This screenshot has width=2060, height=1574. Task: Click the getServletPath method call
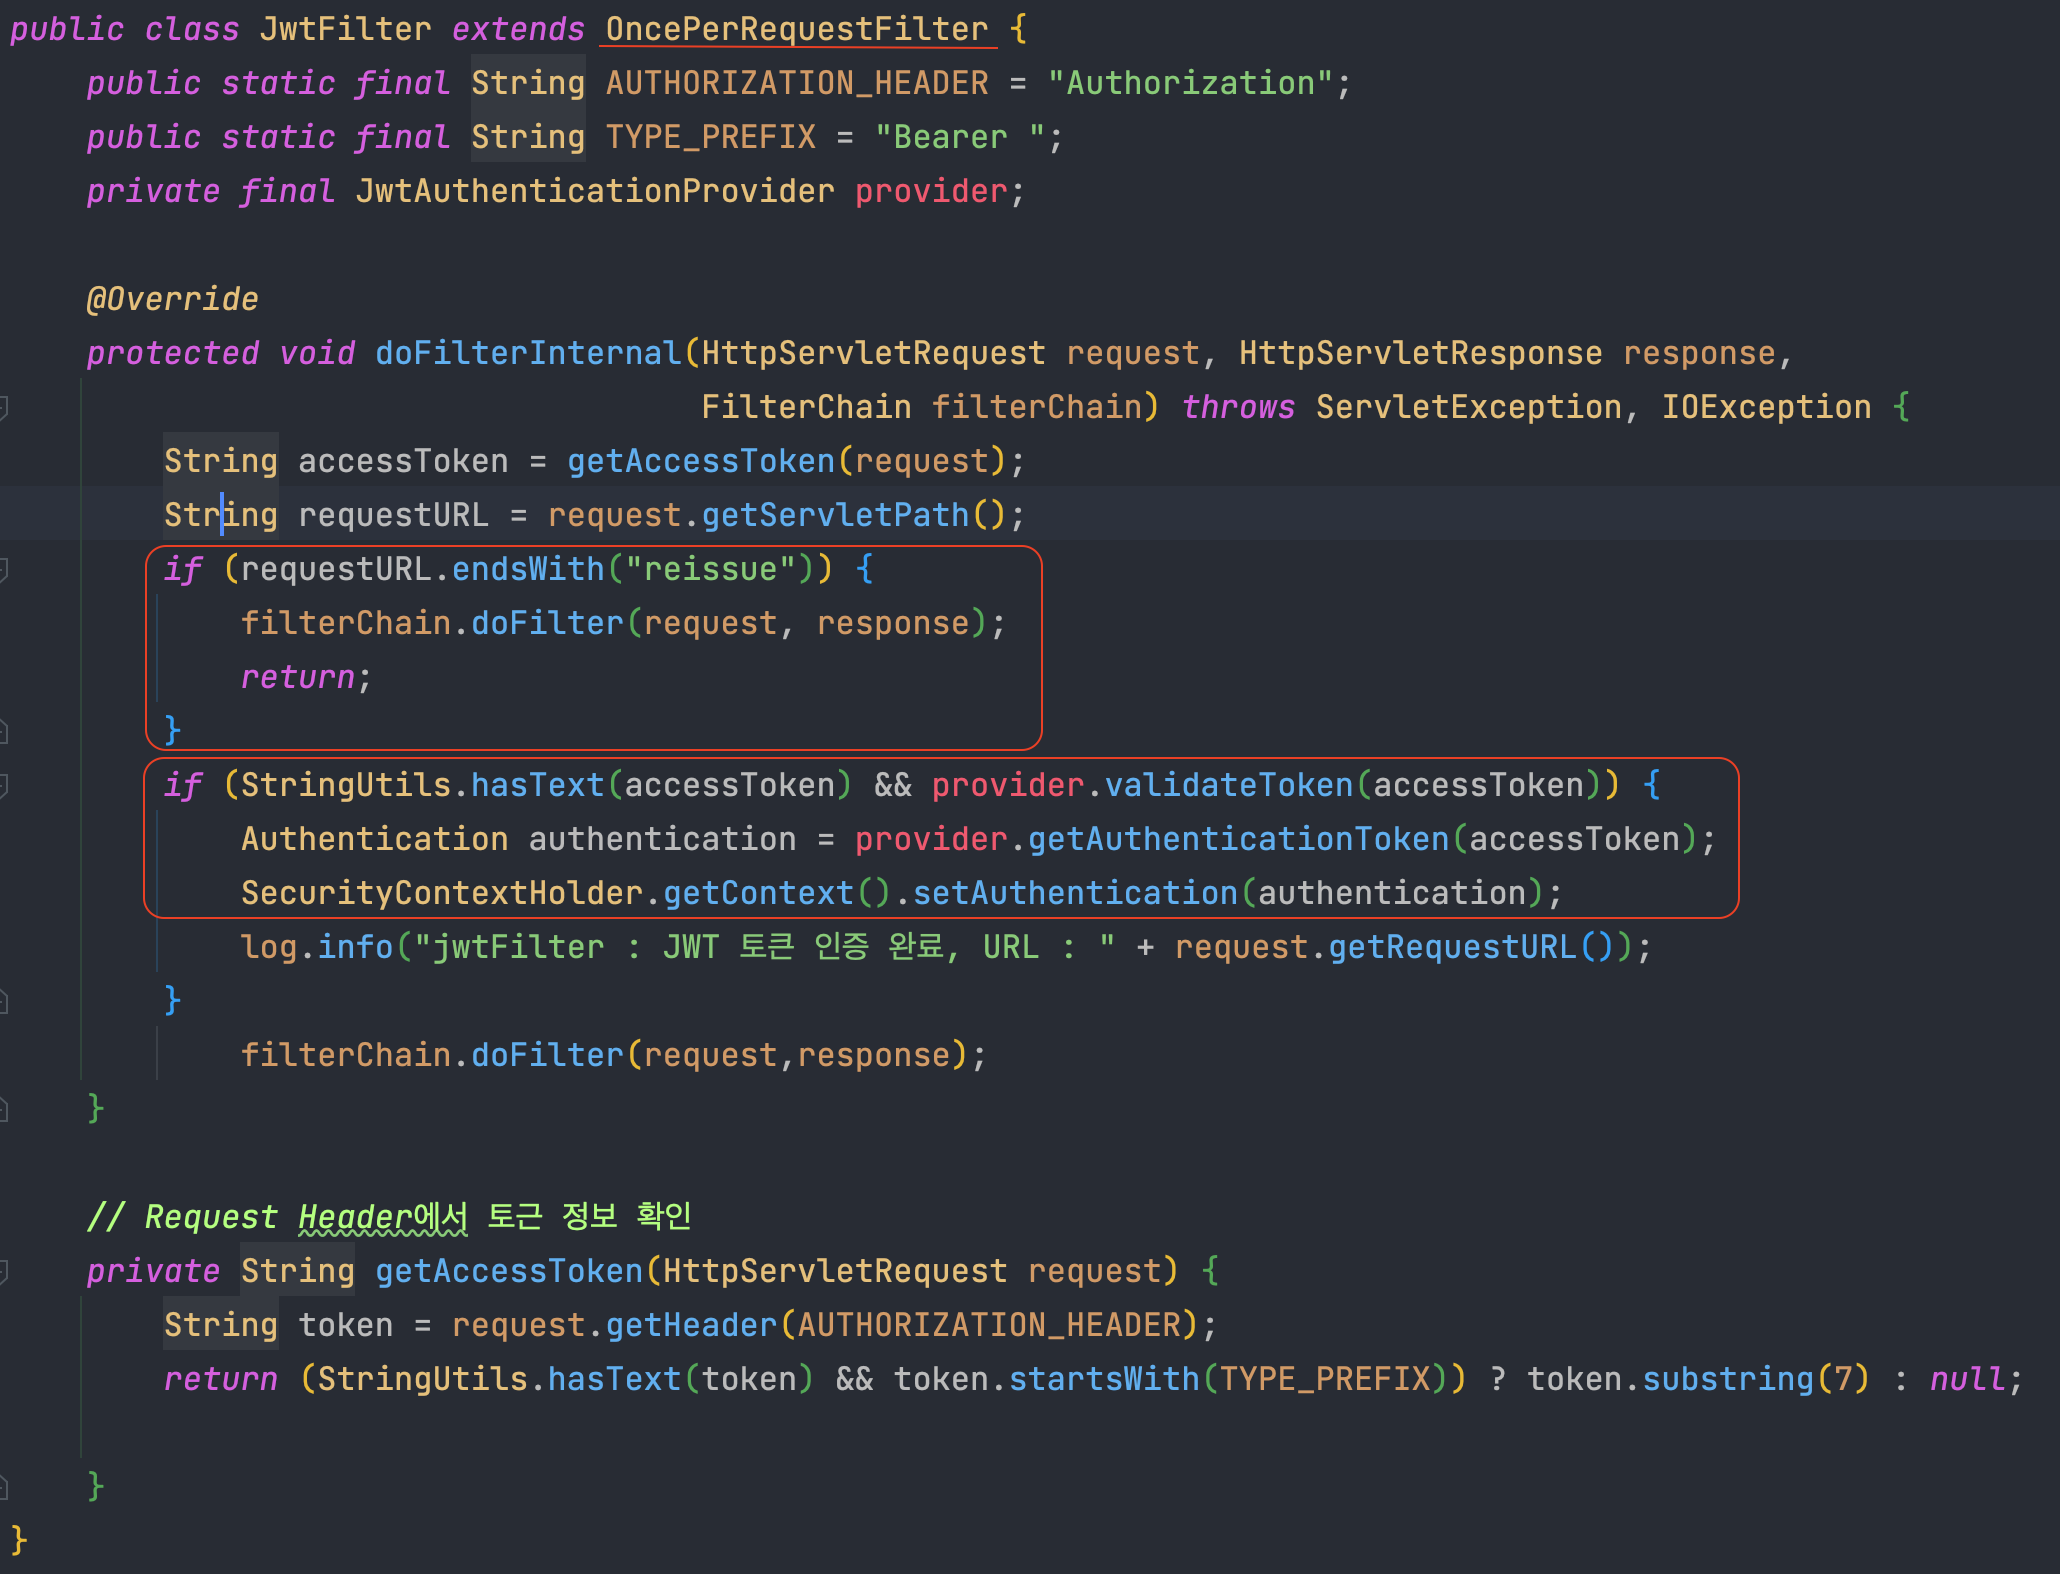pos(835,515)
